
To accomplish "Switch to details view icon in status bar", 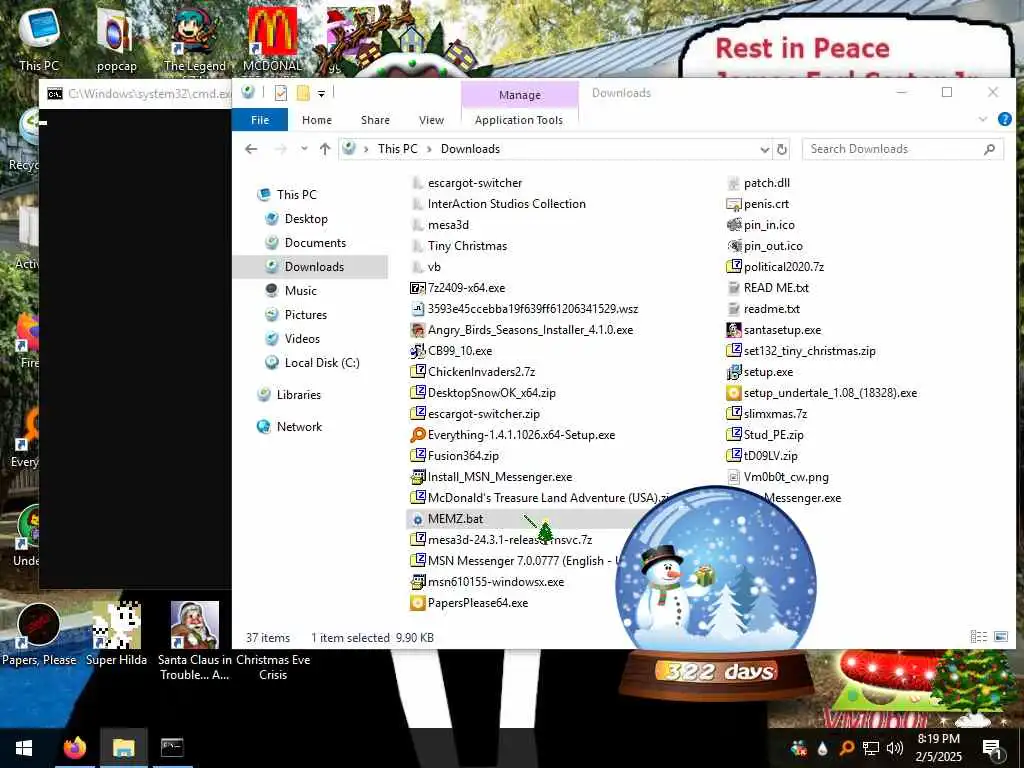I will [x=978, y=636].
